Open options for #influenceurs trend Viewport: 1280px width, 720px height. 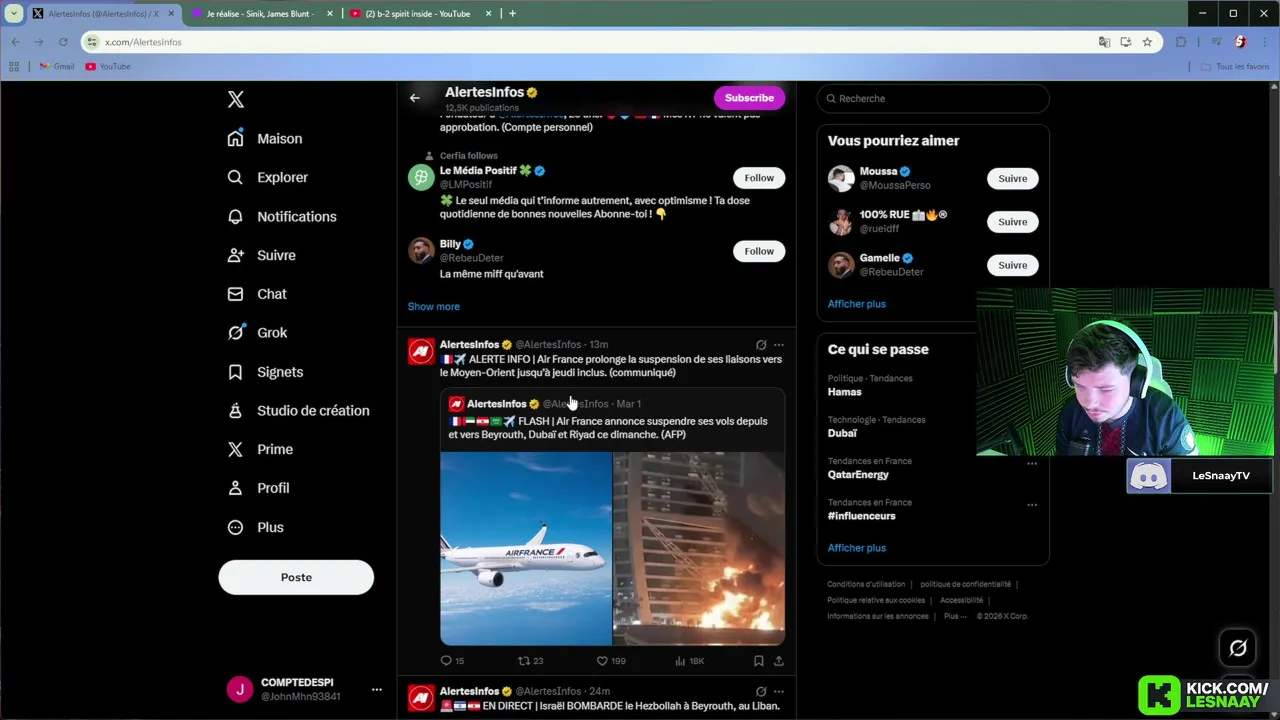click(1032, 505)
